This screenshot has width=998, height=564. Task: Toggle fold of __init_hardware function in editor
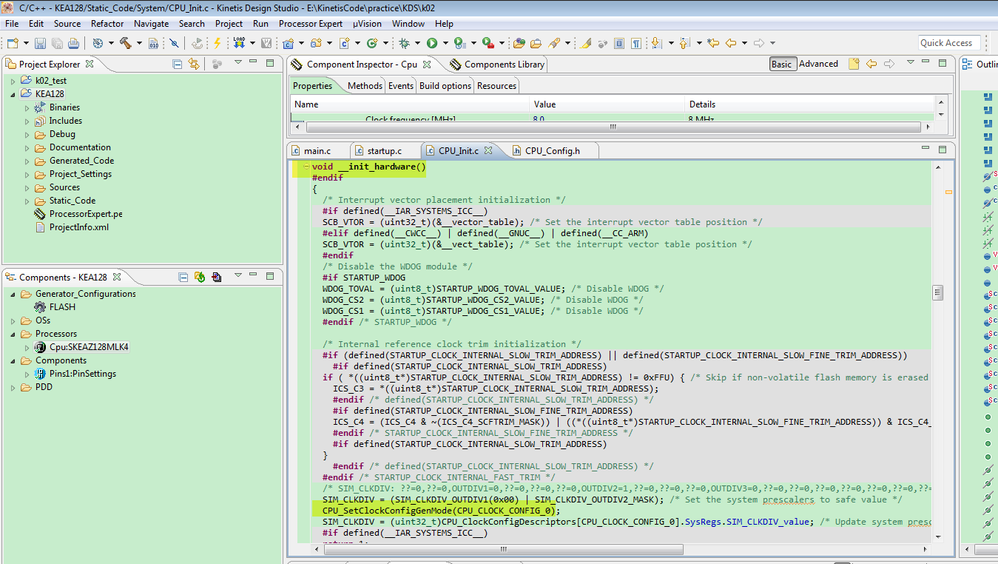point(304,167)
